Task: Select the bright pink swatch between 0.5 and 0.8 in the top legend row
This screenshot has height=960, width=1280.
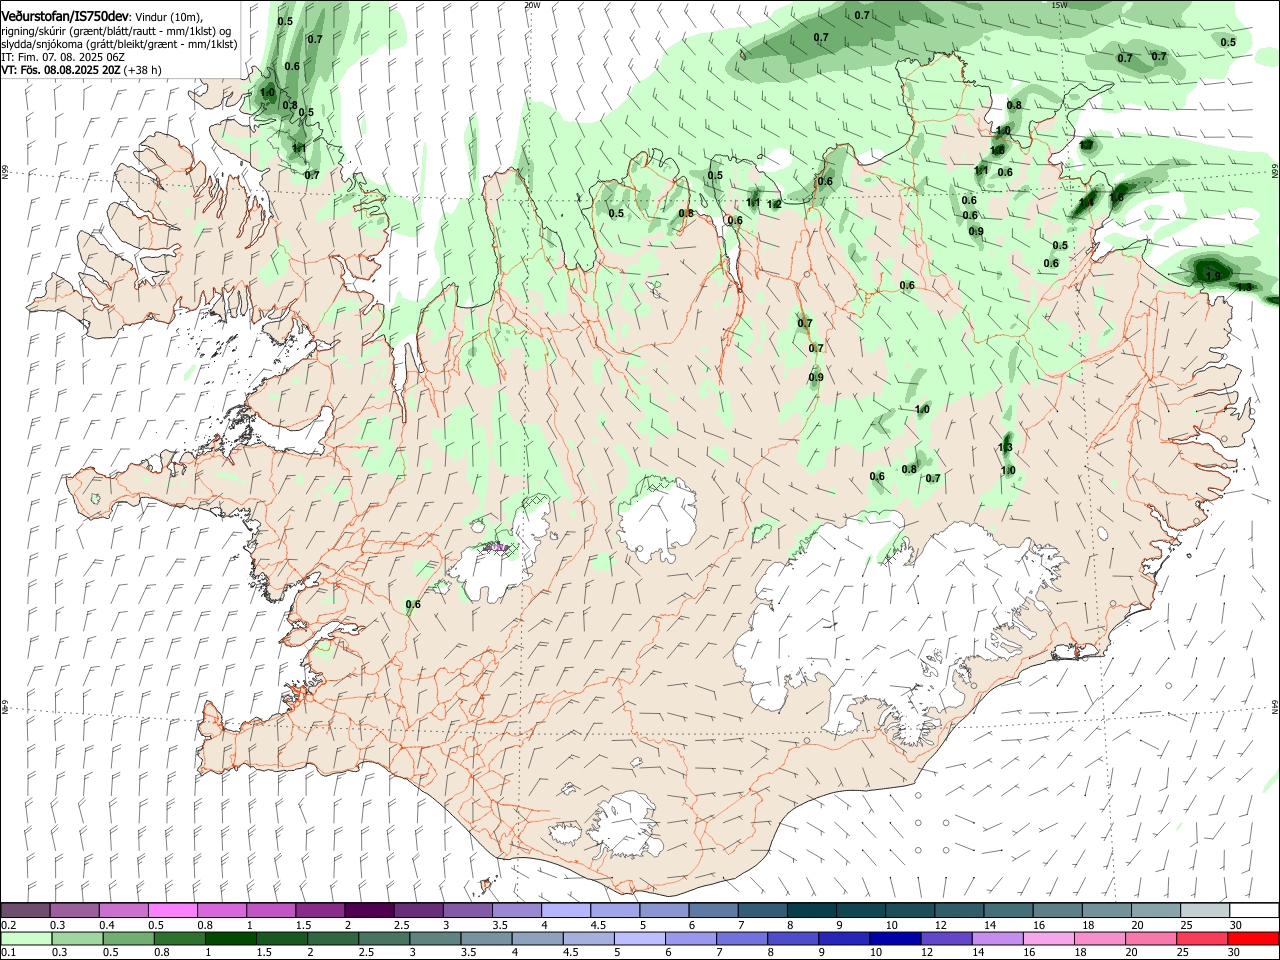Action: coord(173,911)
